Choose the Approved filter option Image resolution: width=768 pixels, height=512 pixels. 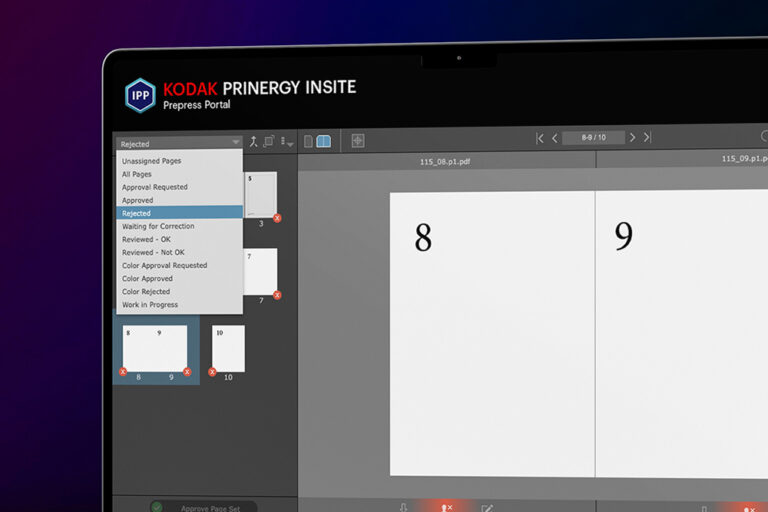coord(138,200)
